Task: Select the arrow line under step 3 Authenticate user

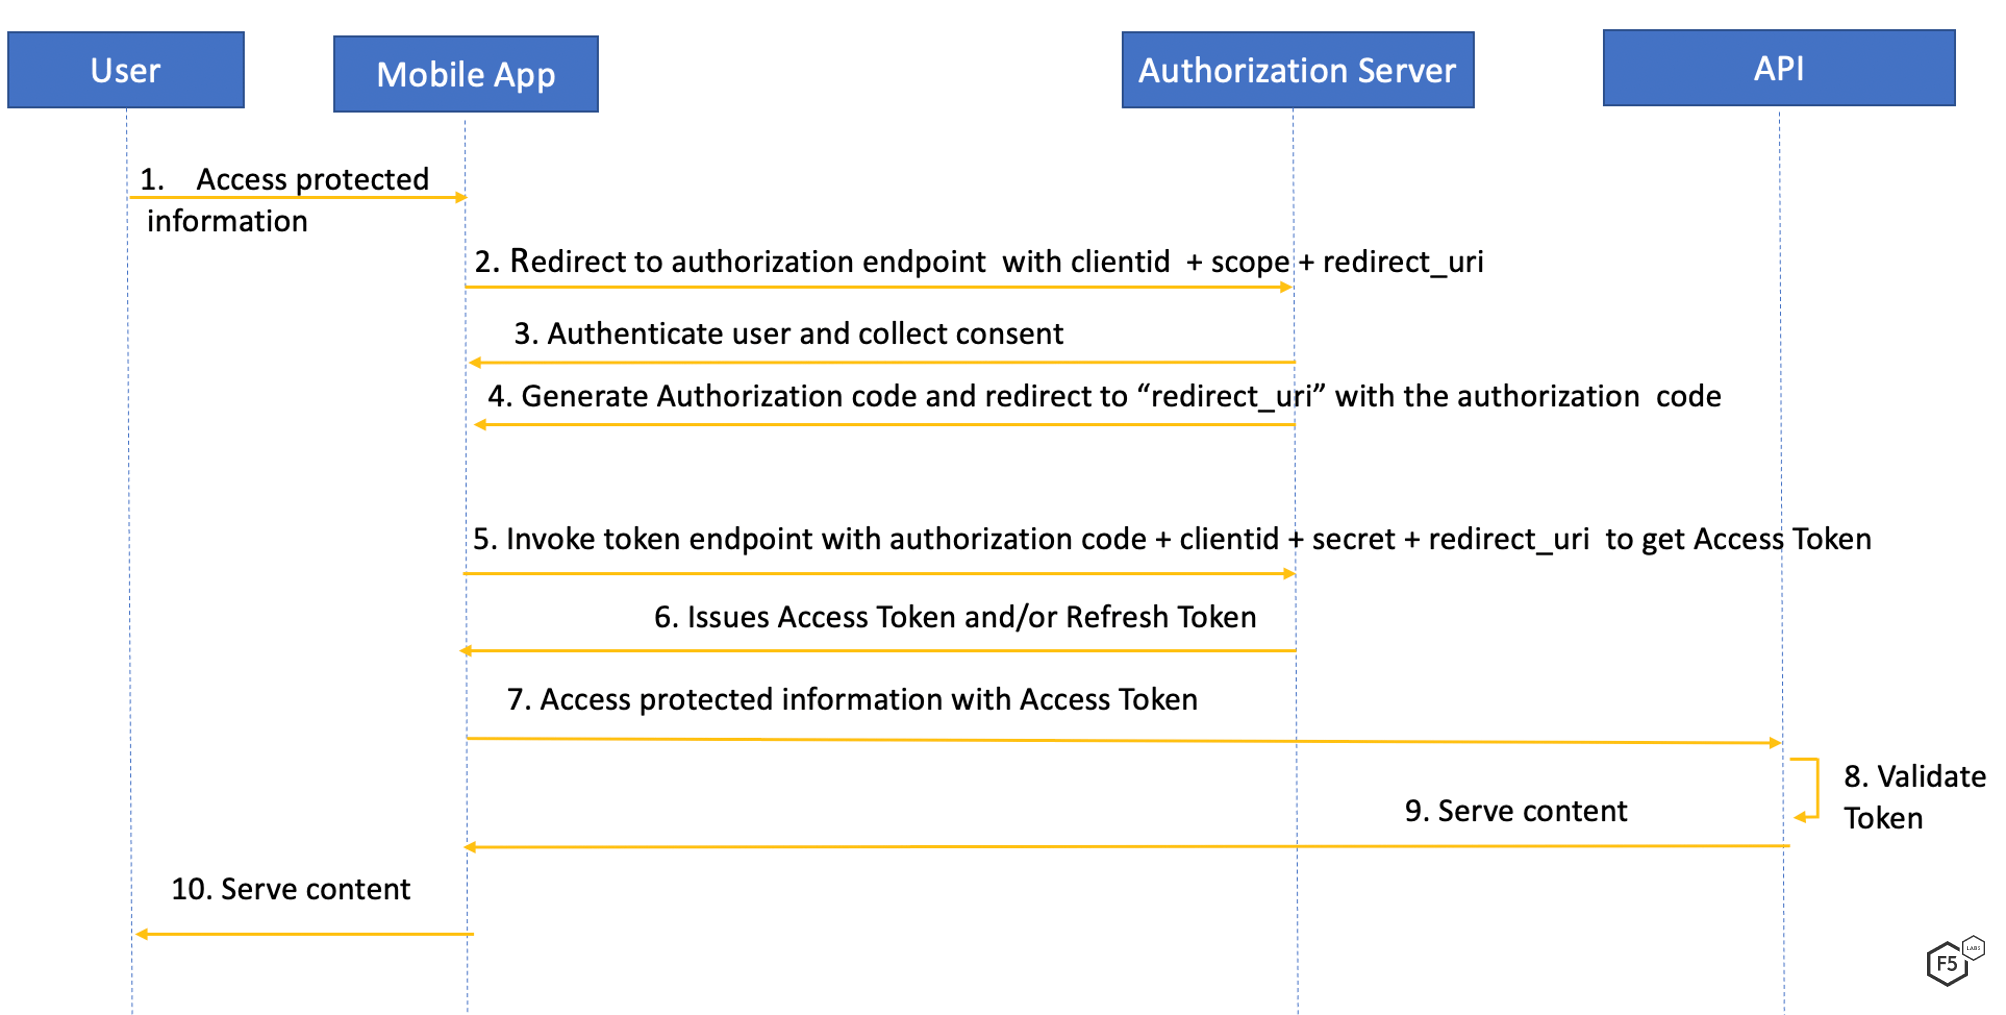Action: point(882,362)
